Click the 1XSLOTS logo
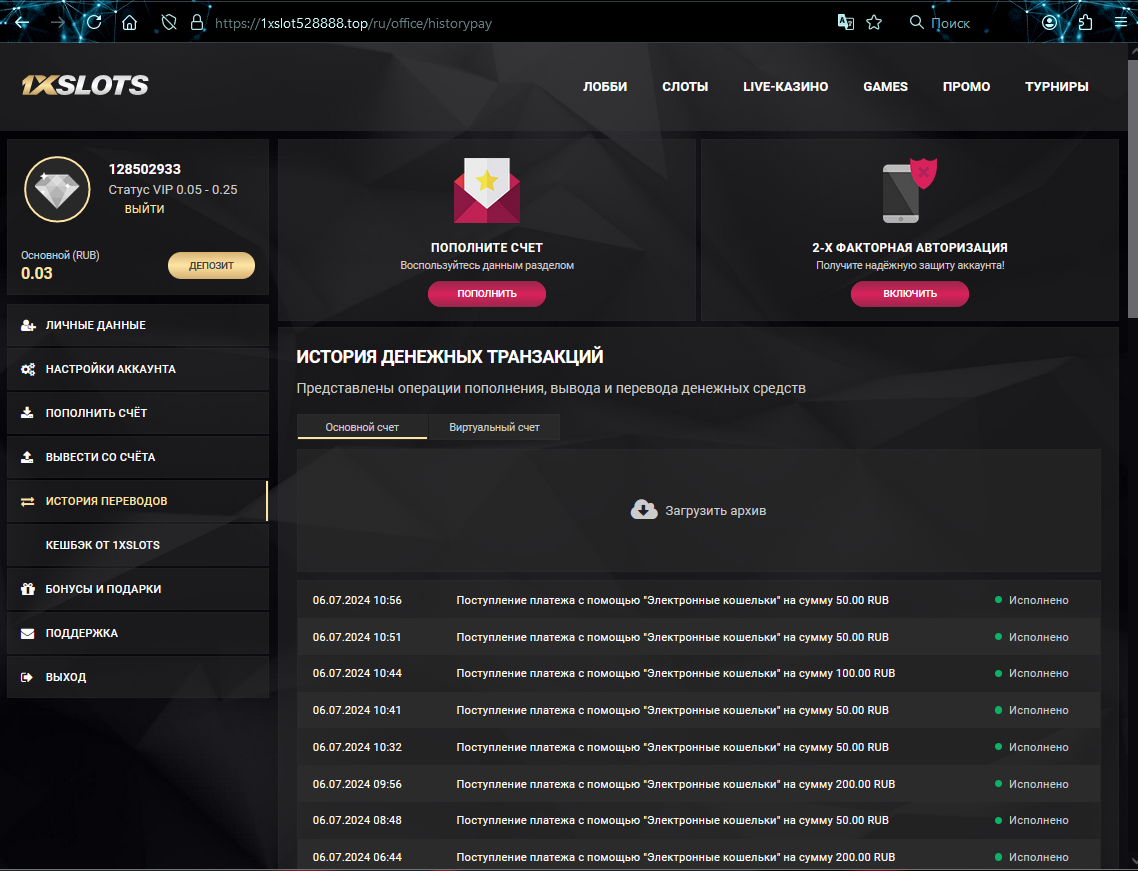Image resolution: width=1138 pixels, height=871 pixels. tap(85, 85)
